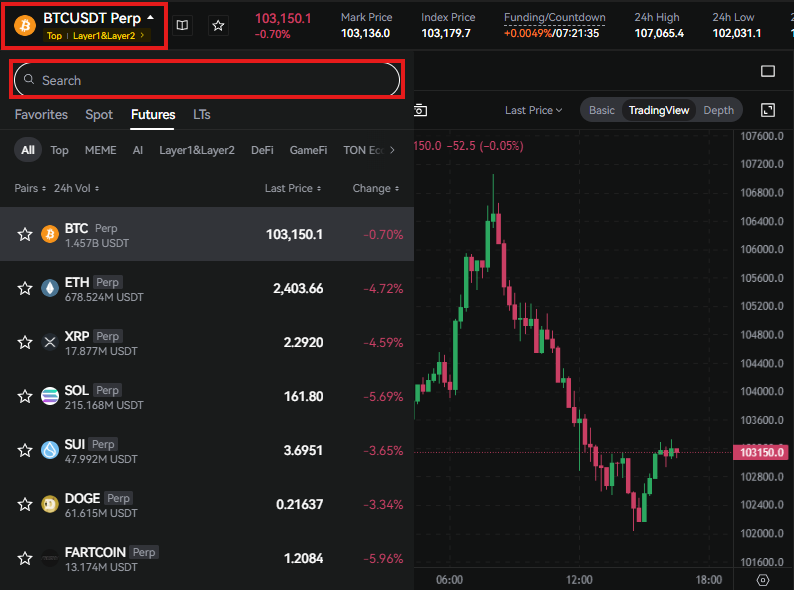Sort the list by Last Price column
The height and width of the screenshot is (590, 794).
[293, 188]
